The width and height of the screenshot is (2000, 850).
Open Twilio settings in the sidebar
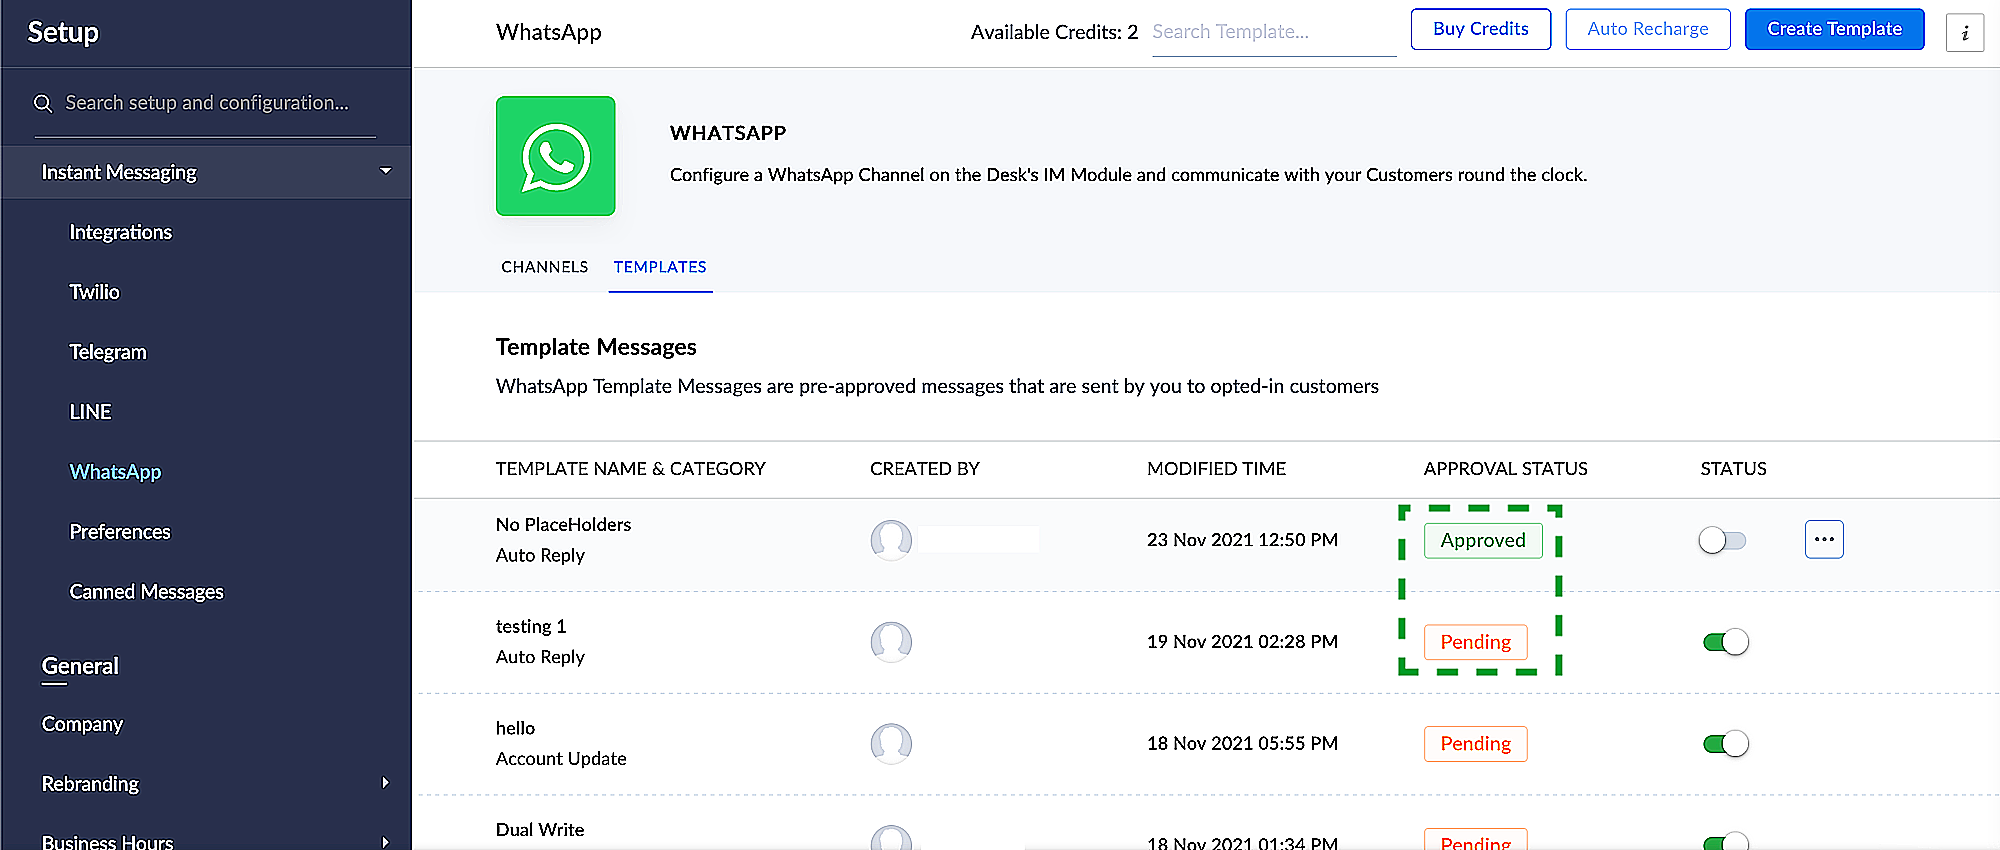94,292
